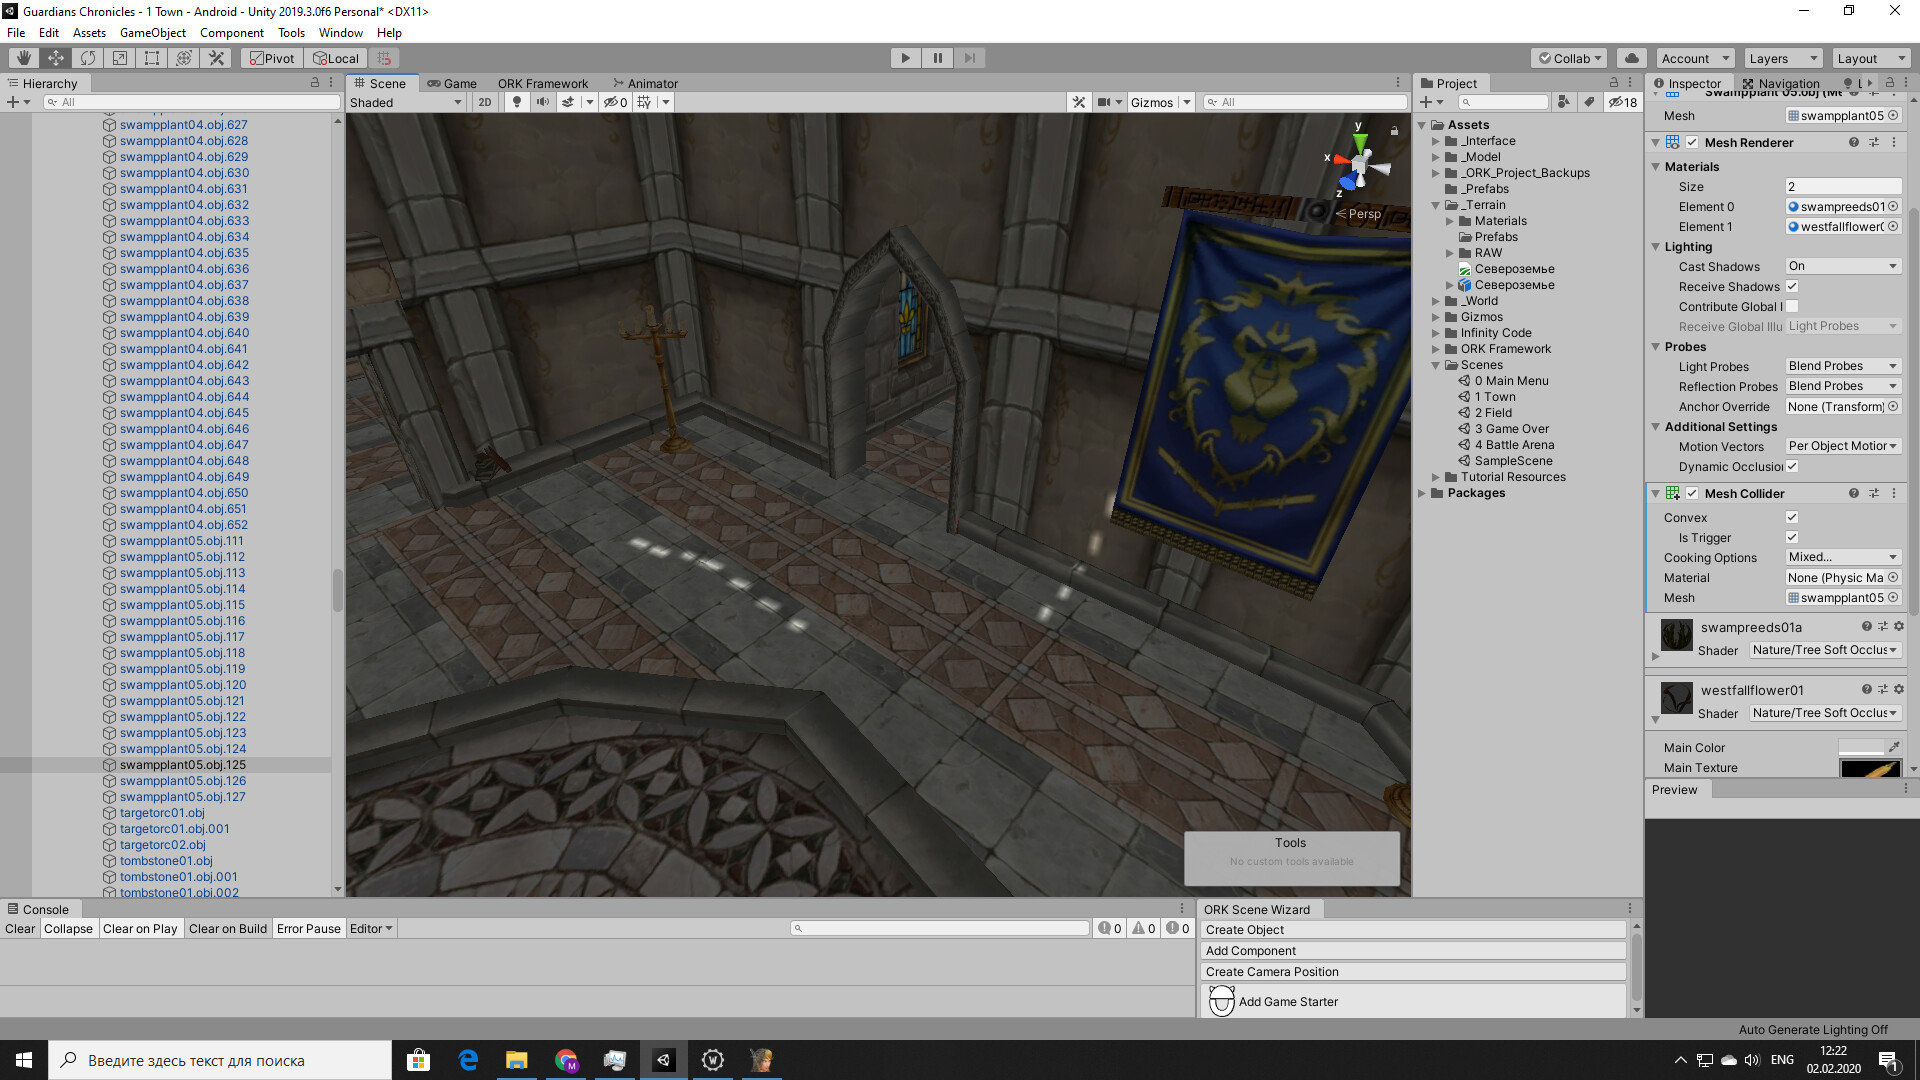Toggle scene lighting with the sun icon
Screen dimensions: 1920x1080
[516, 102]
